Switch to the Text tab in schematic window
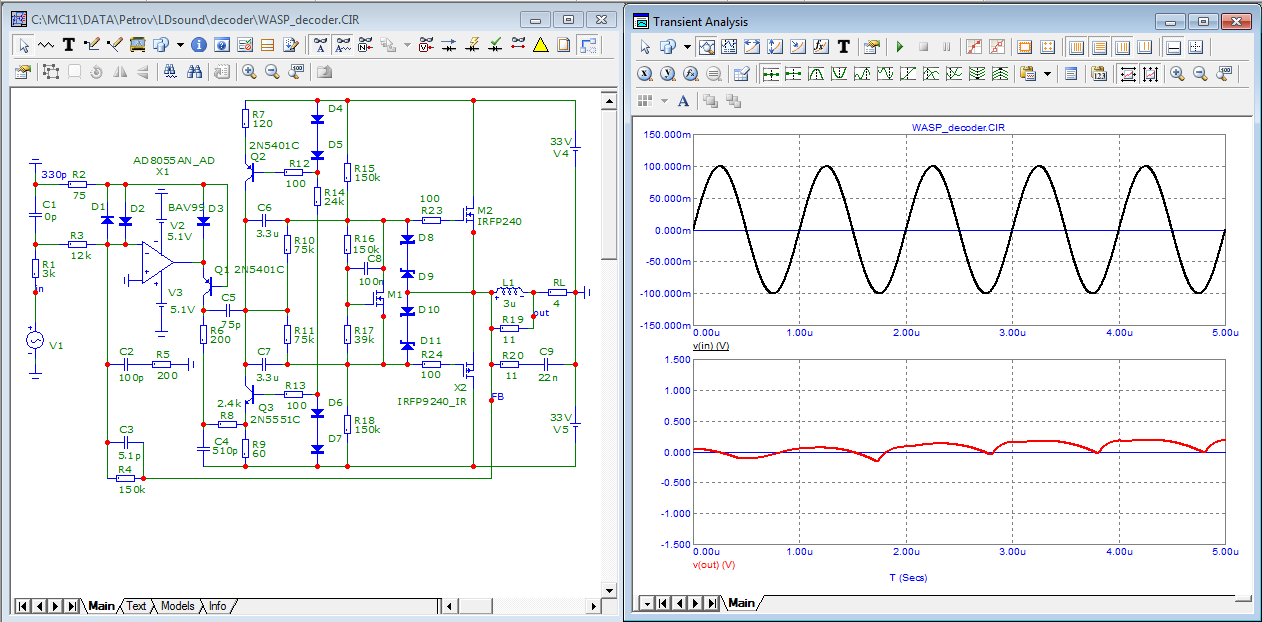The width and height of the screenshot is (1262, 622). pos(136,606)
